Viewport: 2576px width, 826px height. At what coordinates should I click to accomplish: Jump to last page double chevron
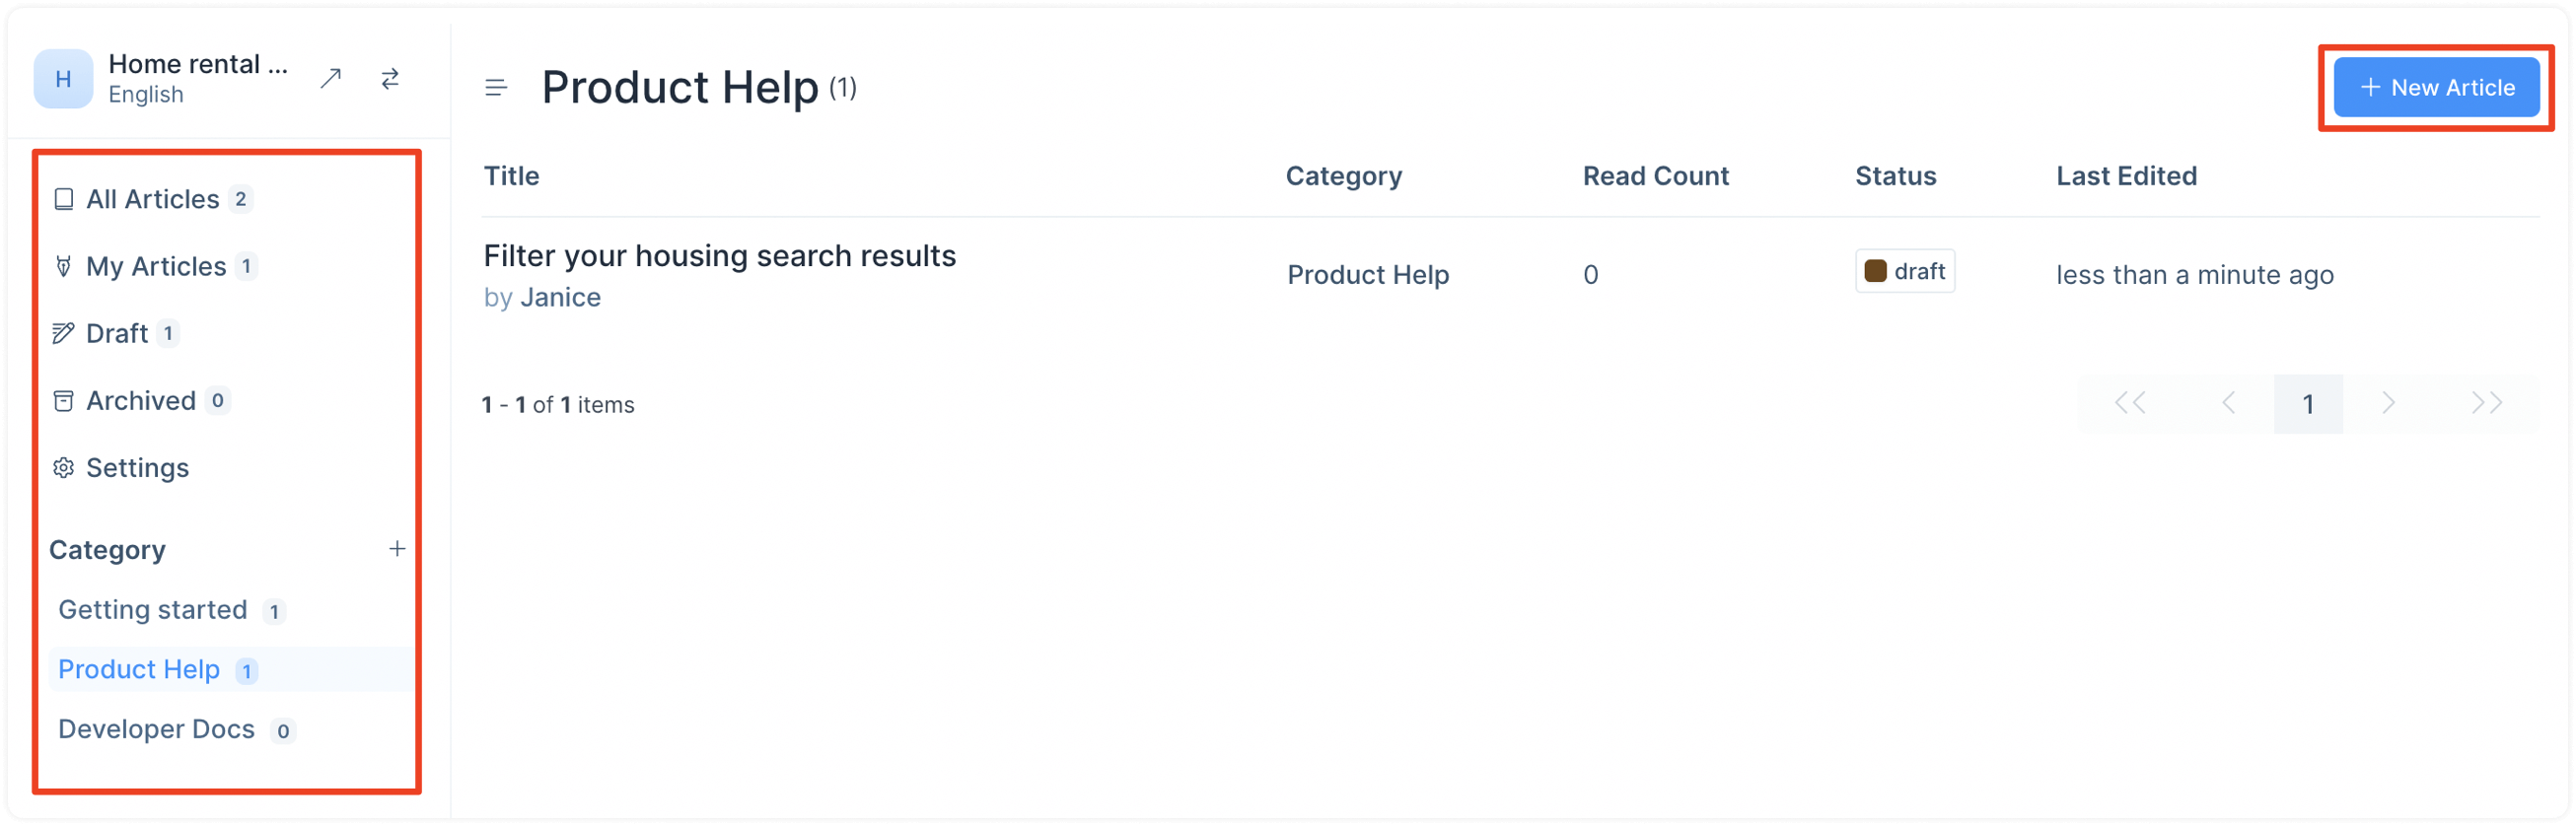coord(2486,403)
